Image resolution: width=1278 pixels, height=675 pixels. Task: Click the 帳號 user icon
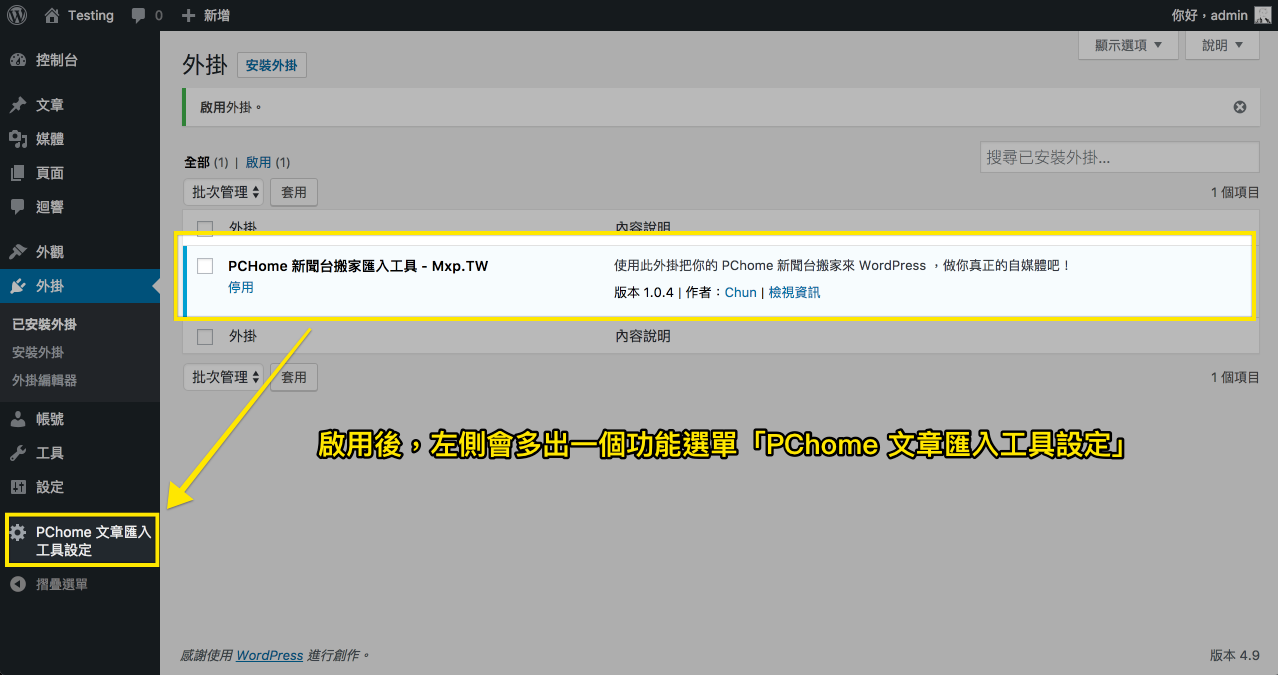pos(18,419)
